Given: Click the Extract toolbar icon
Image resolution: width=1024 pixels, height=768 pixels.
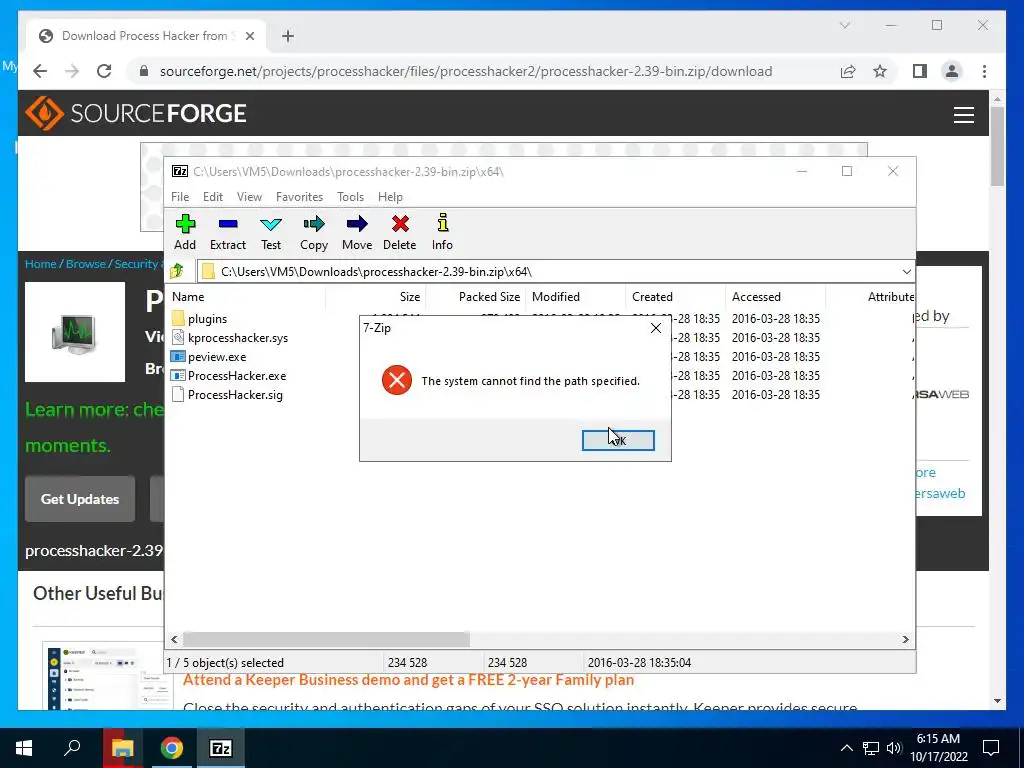Looking at the screenshot, I should [x=228, y=224].
